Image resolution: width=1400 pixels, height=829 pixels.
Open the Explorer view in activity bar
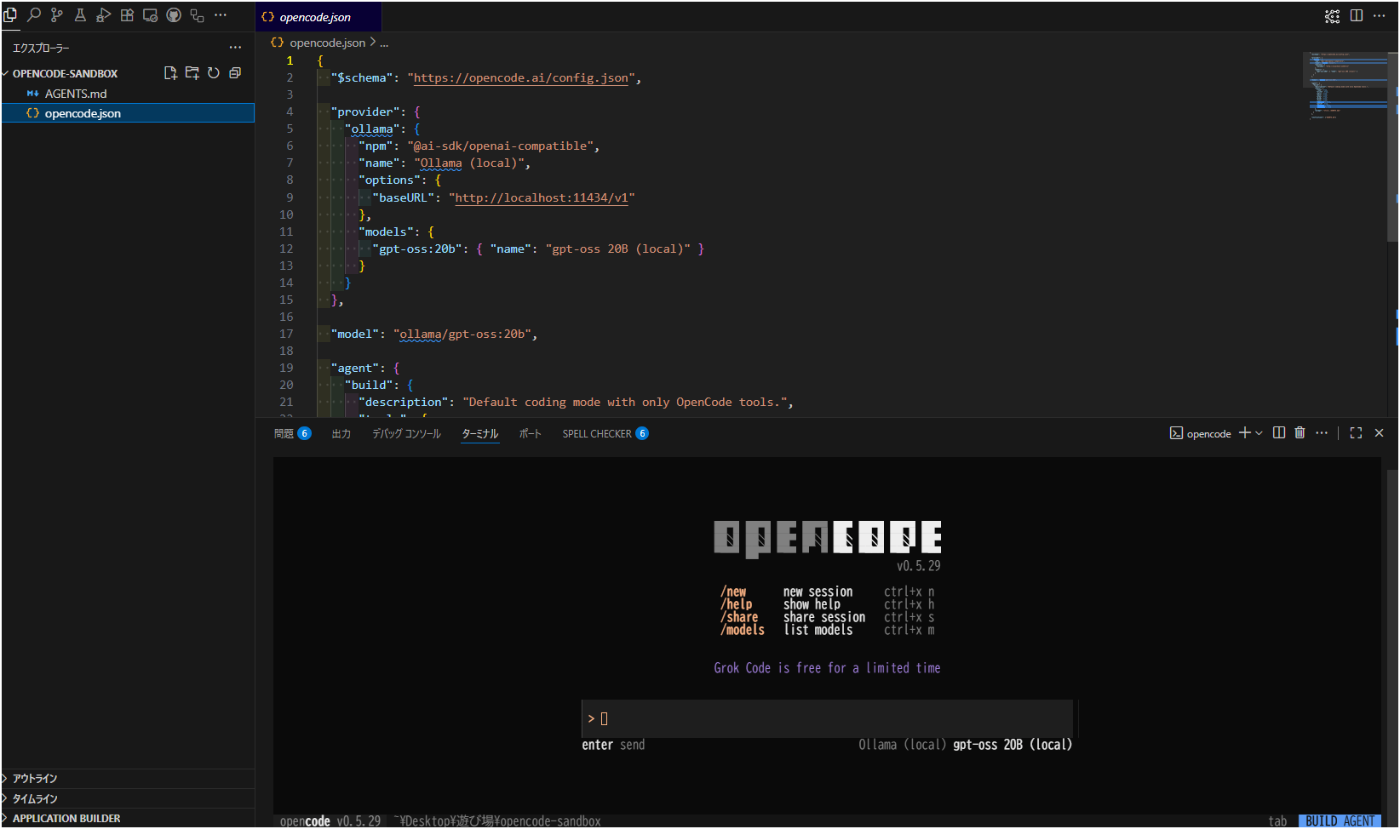(11, 15)
